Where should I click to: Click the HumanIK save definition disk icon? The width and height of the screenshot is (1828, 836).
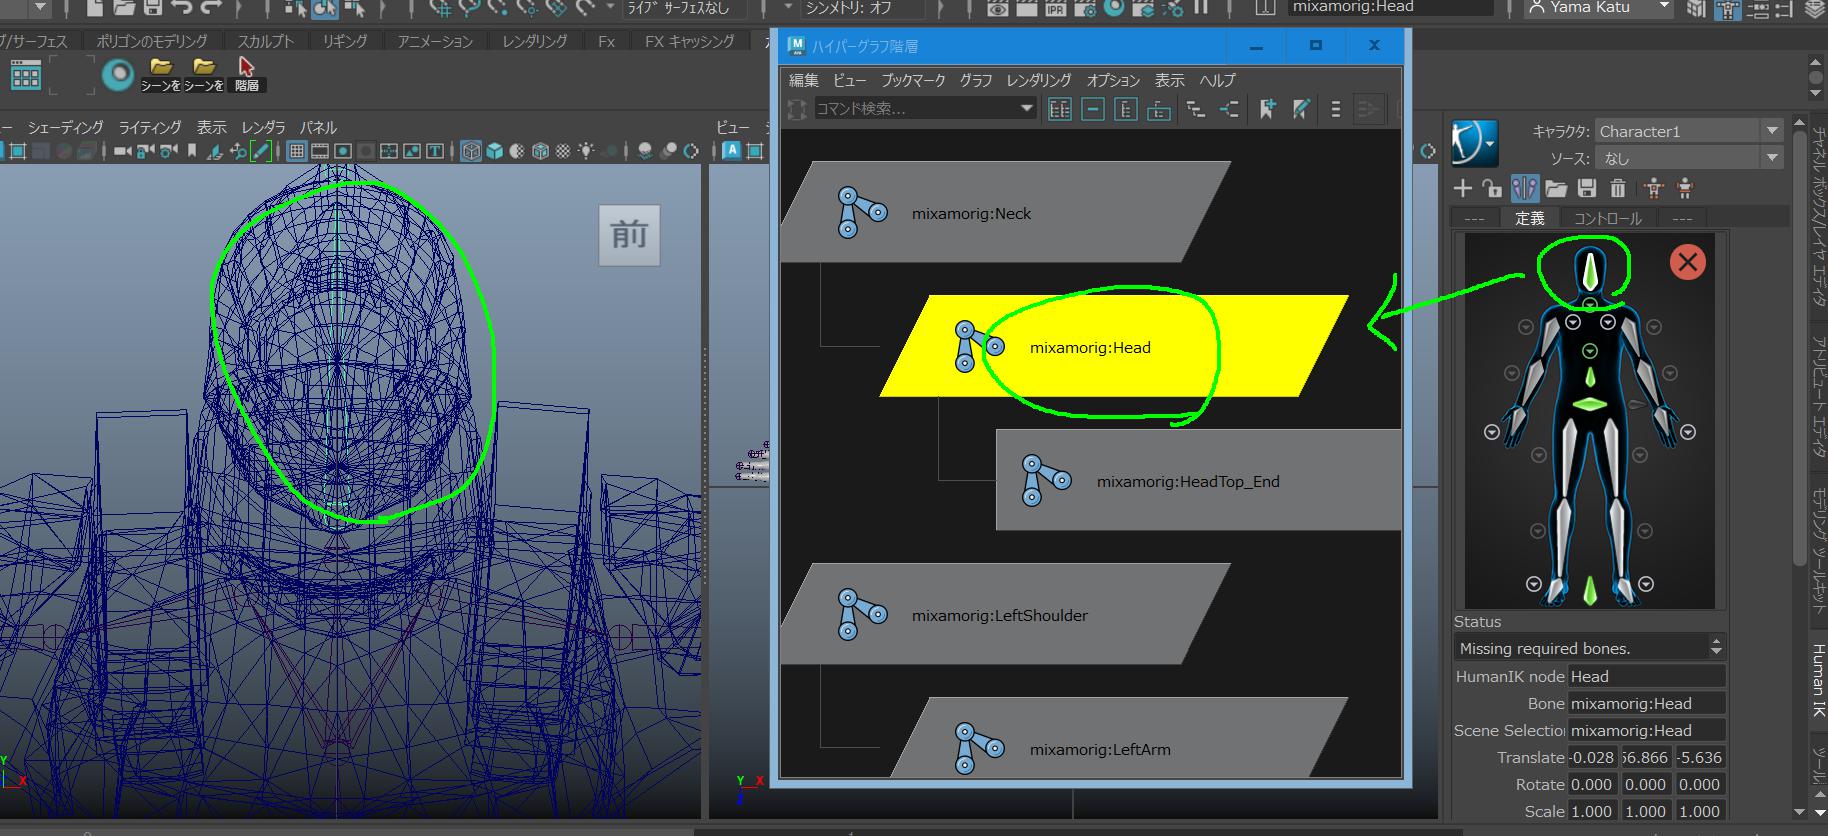click(x=1586, y=188)
